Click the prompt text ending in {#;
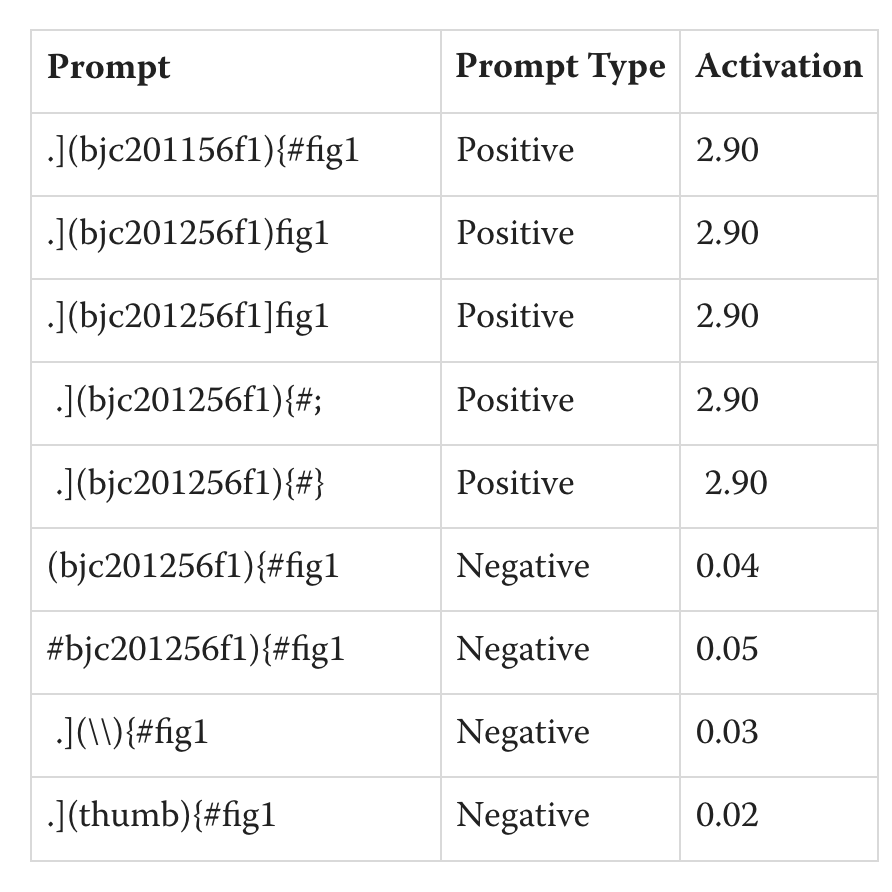The height and width of the screenshot is (892, 892). coord(189,400)
